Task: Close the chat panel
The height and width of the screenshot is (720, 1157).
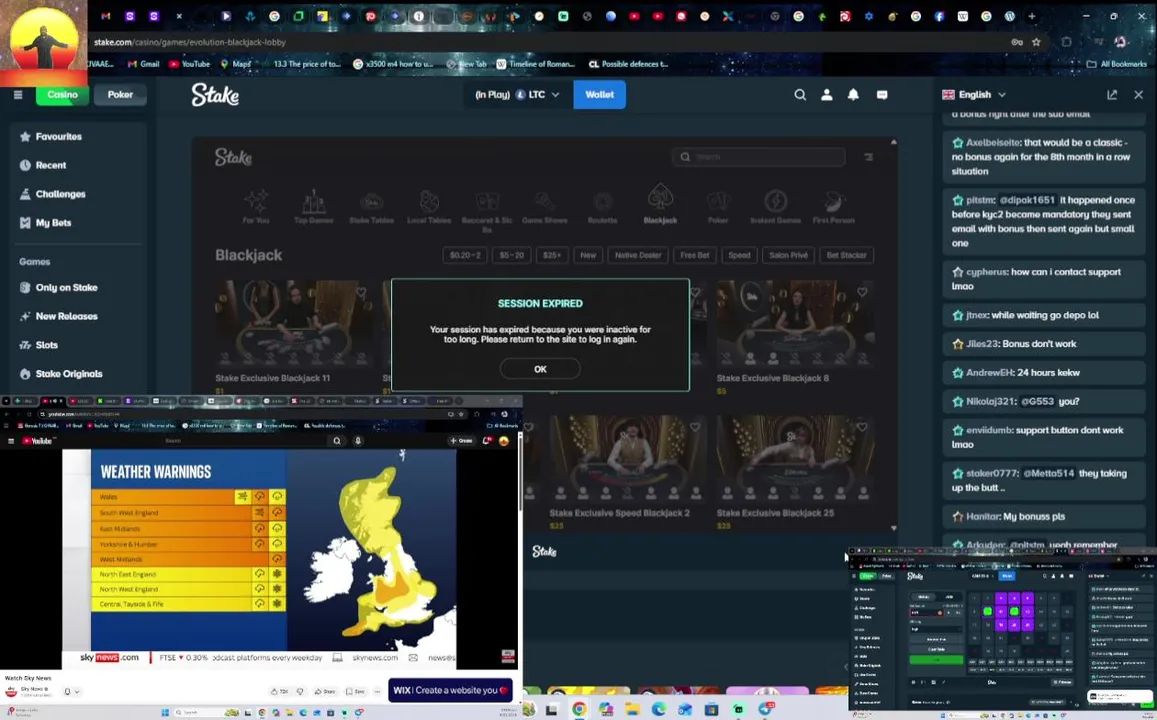Action: 1139,94
